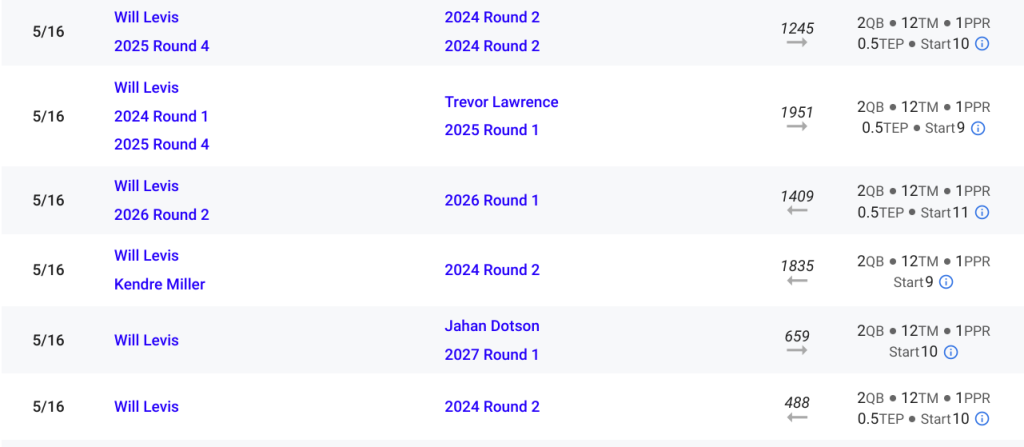Click the trade value 1951
The height and width of the screenshot is (447, 1024).
point(797,112)
